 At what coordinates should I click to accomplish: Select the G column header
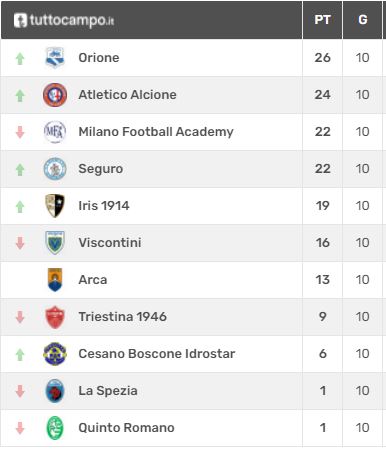[x=363, y=20]
